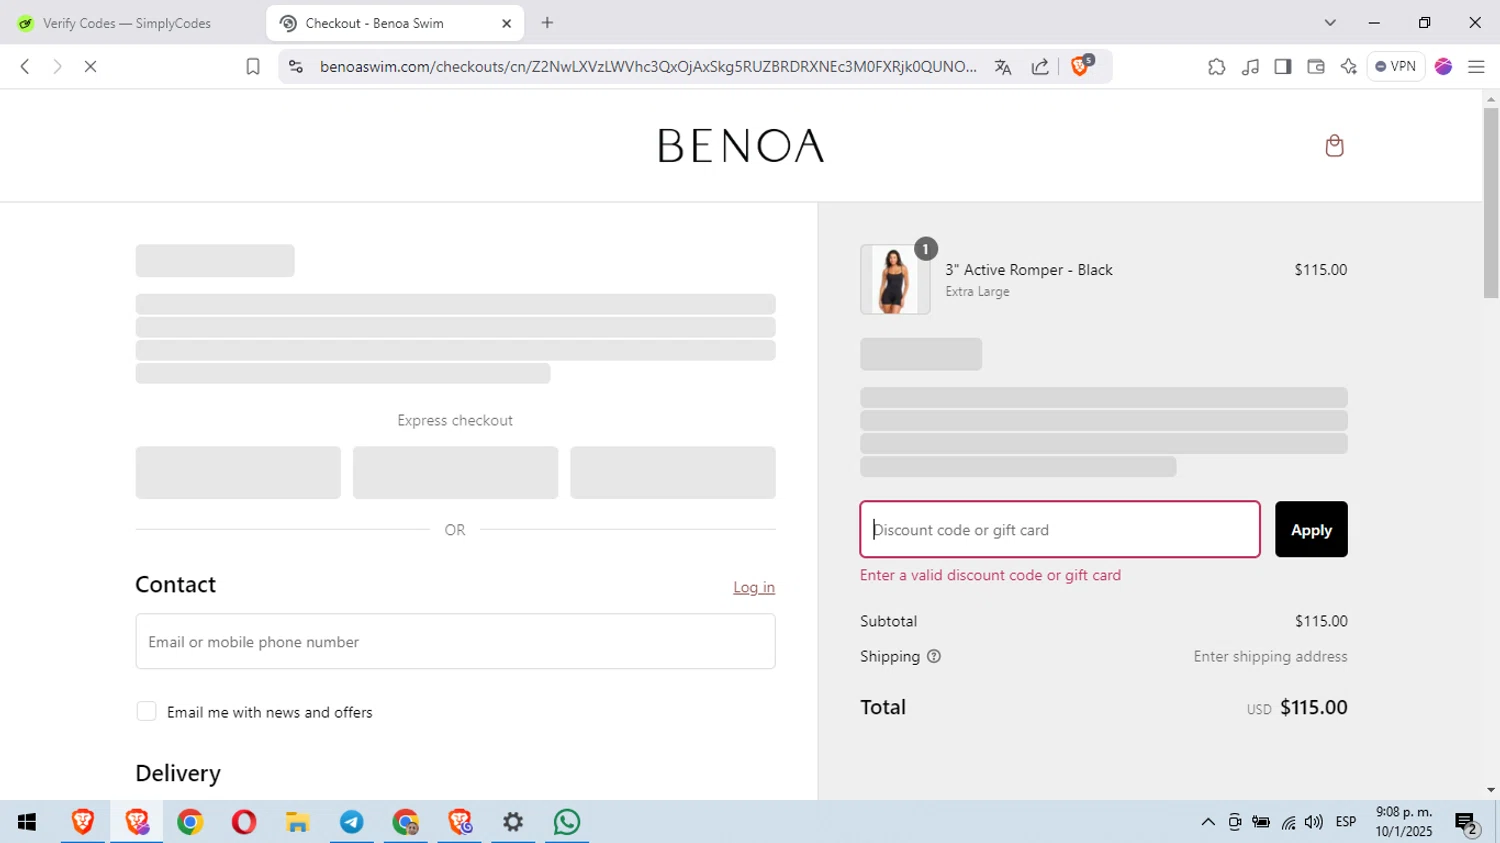Click the address bar URL

click(648, 67)
